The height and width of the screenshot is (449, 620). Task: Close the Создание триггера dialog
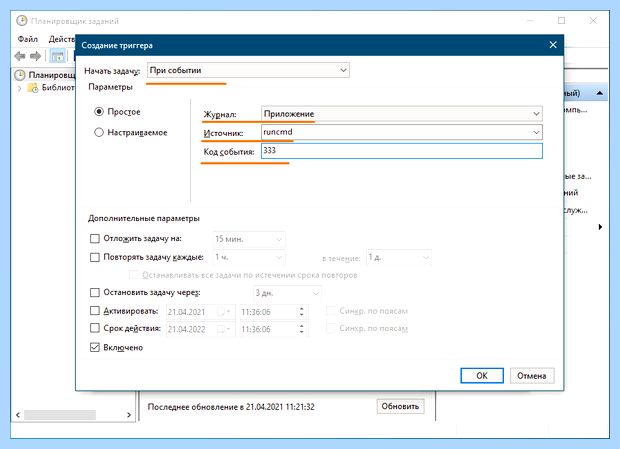[x=553, y=45]
